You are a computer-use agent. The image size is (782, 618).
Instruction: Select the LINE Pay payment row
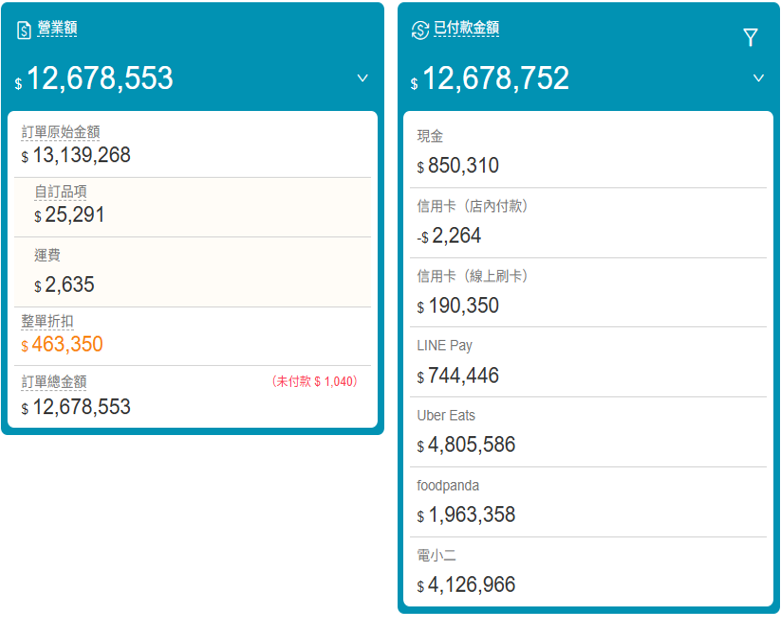(587, 362)
